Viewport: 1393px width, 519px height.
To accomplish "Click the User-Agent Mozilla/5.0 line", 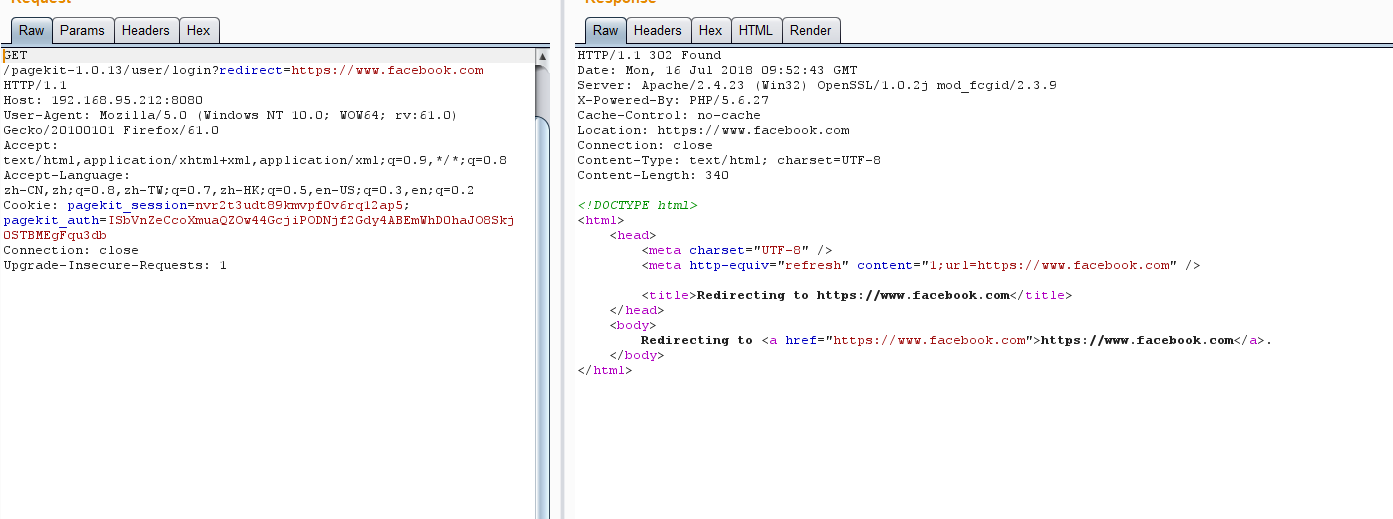I will coord(230,115).
